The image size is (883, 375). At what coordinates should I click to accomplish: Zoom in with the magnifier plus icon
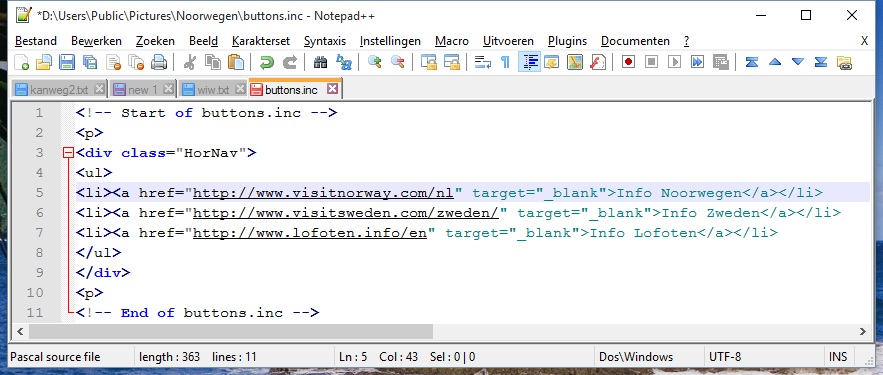pos(374,61)
